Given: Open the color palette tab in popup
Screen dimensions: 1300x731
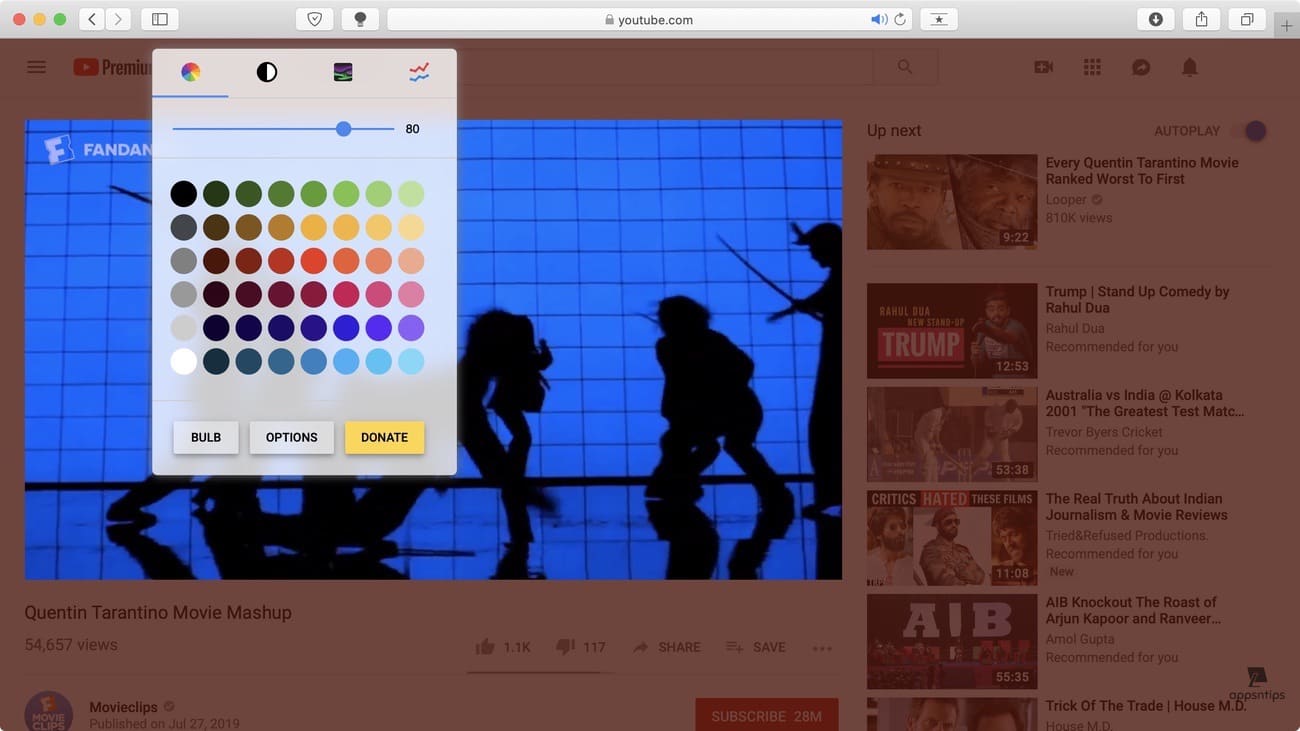Looking at the screenshot, I should pyautogui.click(x=190, y=72).
